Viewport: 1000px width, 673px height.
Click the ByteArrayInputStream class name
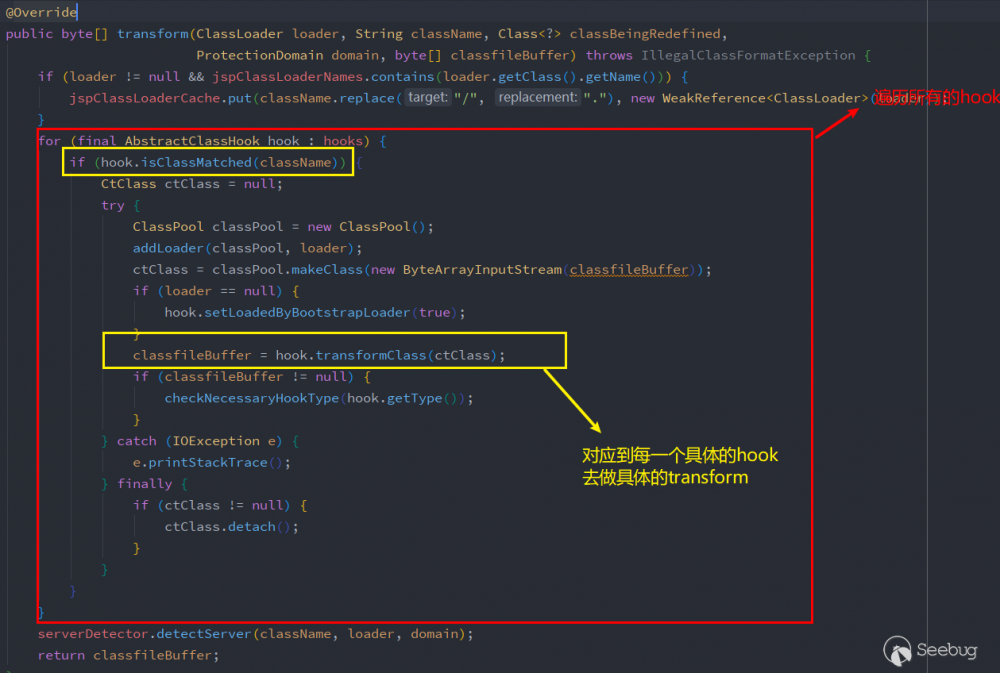pos(482,270)
